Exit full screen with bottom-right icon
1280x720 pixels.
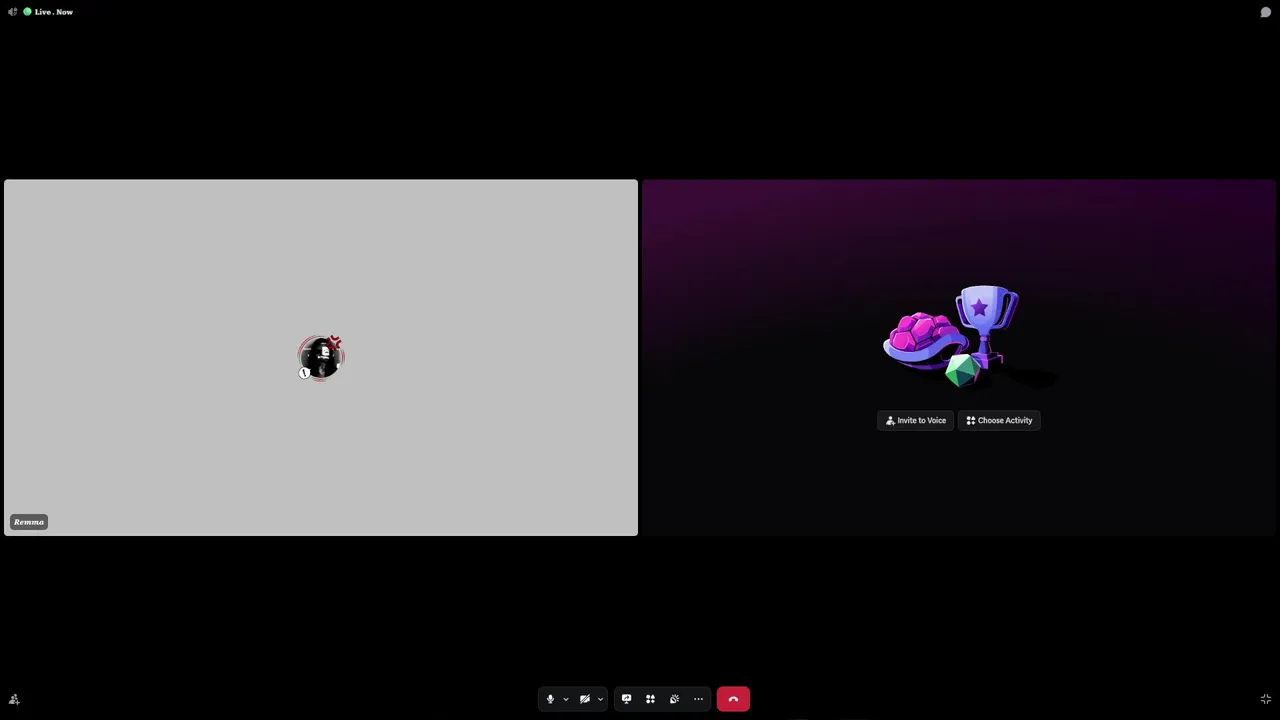tap(1265, 699)
